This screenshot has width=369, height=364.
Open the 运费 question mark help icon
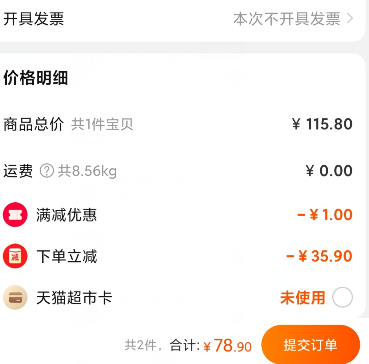pyautogui.click(x=47, y=171)
